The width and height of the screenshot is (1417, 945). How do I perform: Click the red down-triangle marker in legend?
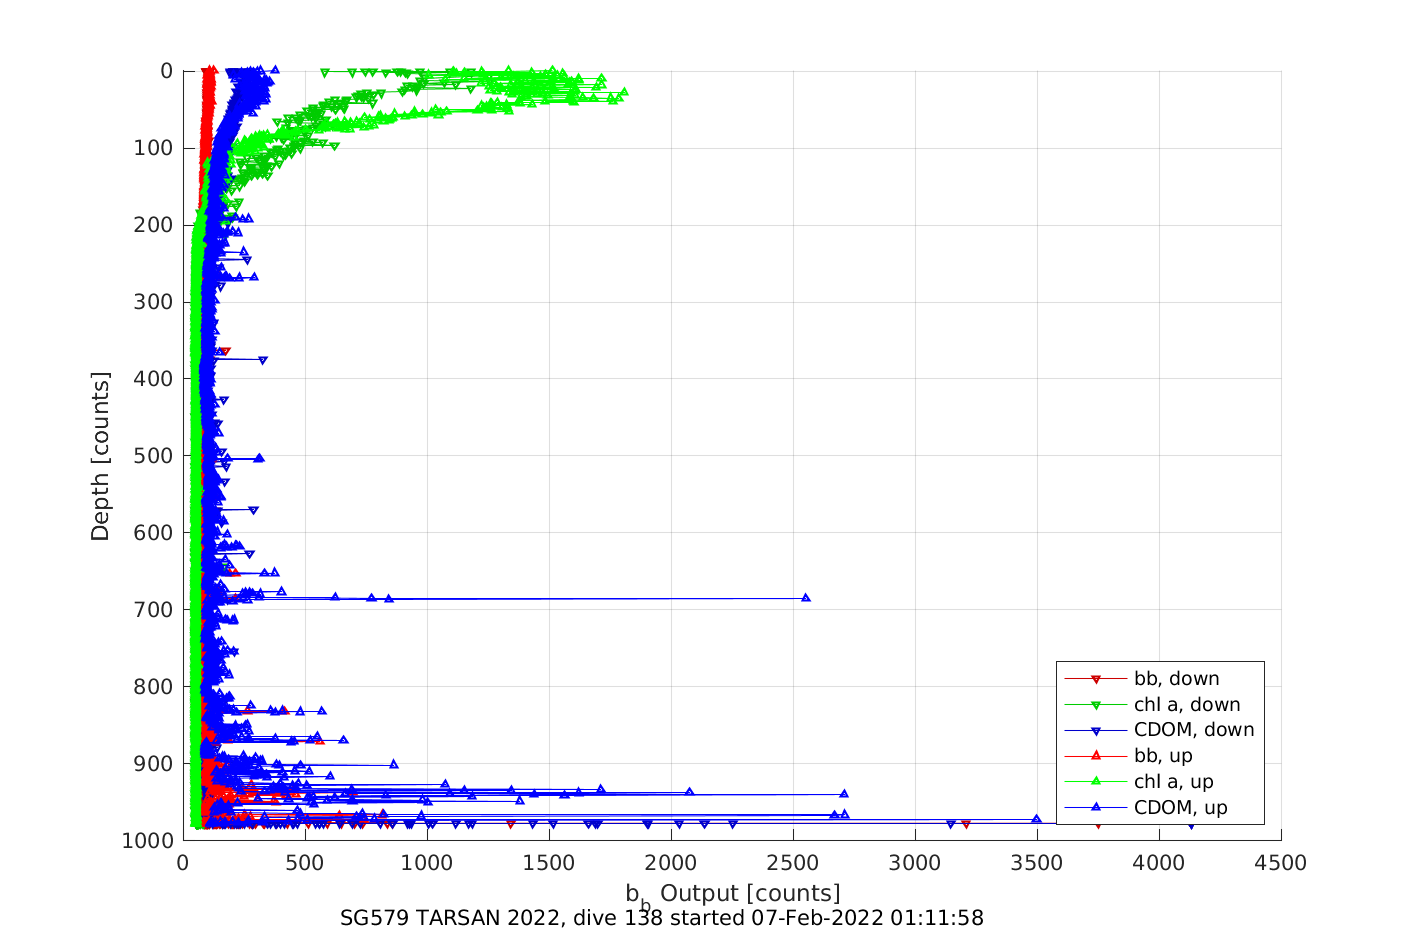pyautogui.click(x=1096, y=680)
